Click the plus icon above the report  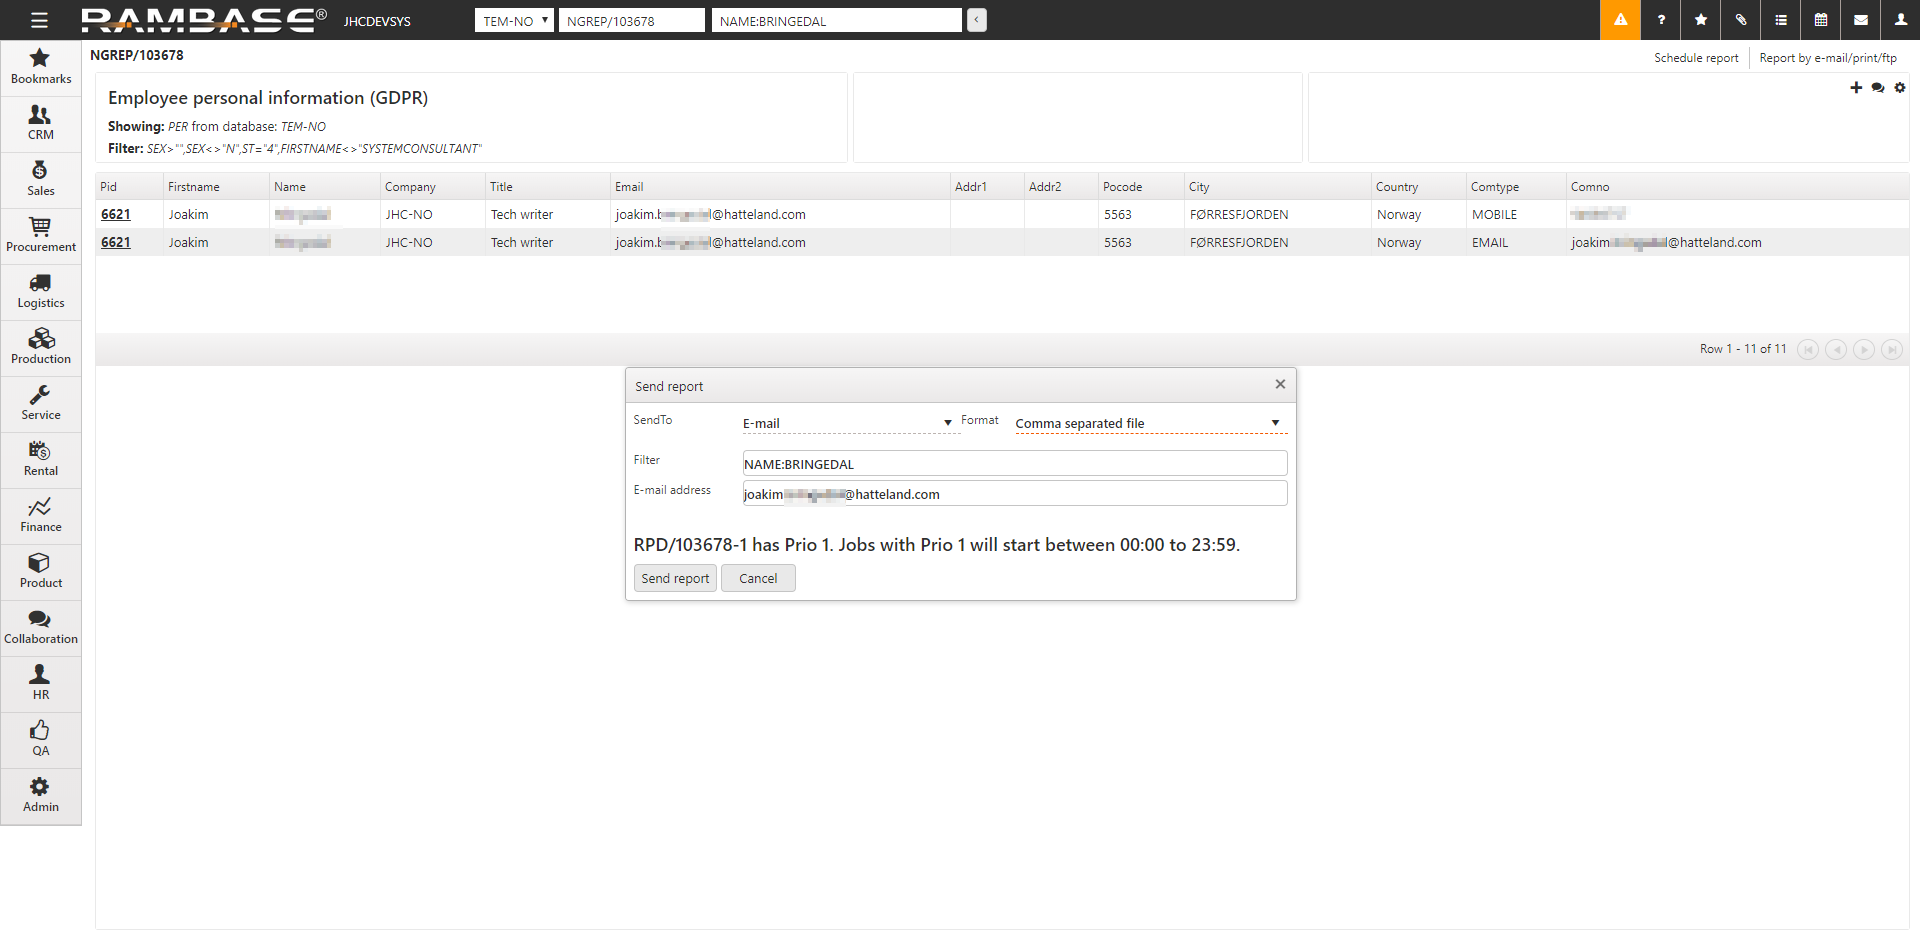[x=1856, y=88]
